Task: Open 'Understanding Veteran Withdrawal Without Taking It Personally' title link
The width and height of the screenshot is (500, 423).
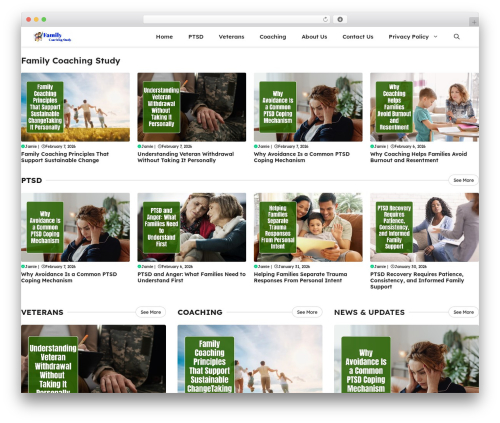Action: pos(186,157)
